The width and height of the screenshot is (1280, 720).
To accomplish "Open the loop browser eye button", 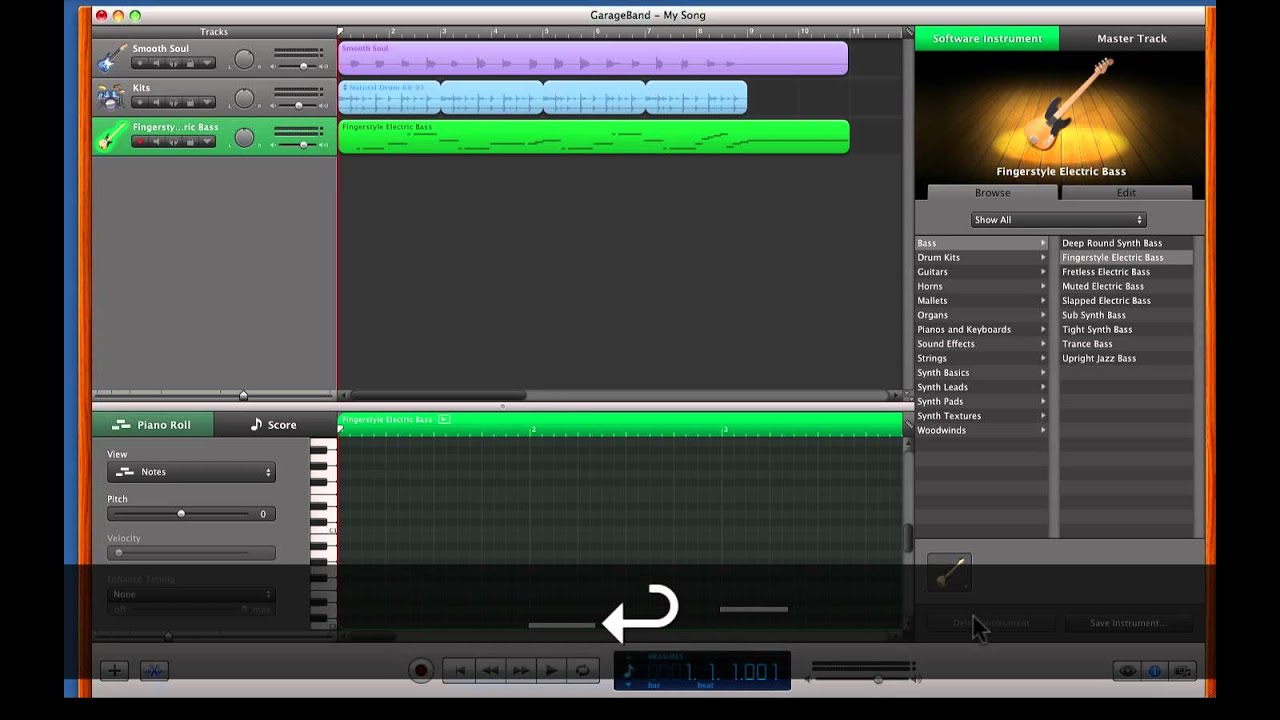I will click(x=1127, y=671).
